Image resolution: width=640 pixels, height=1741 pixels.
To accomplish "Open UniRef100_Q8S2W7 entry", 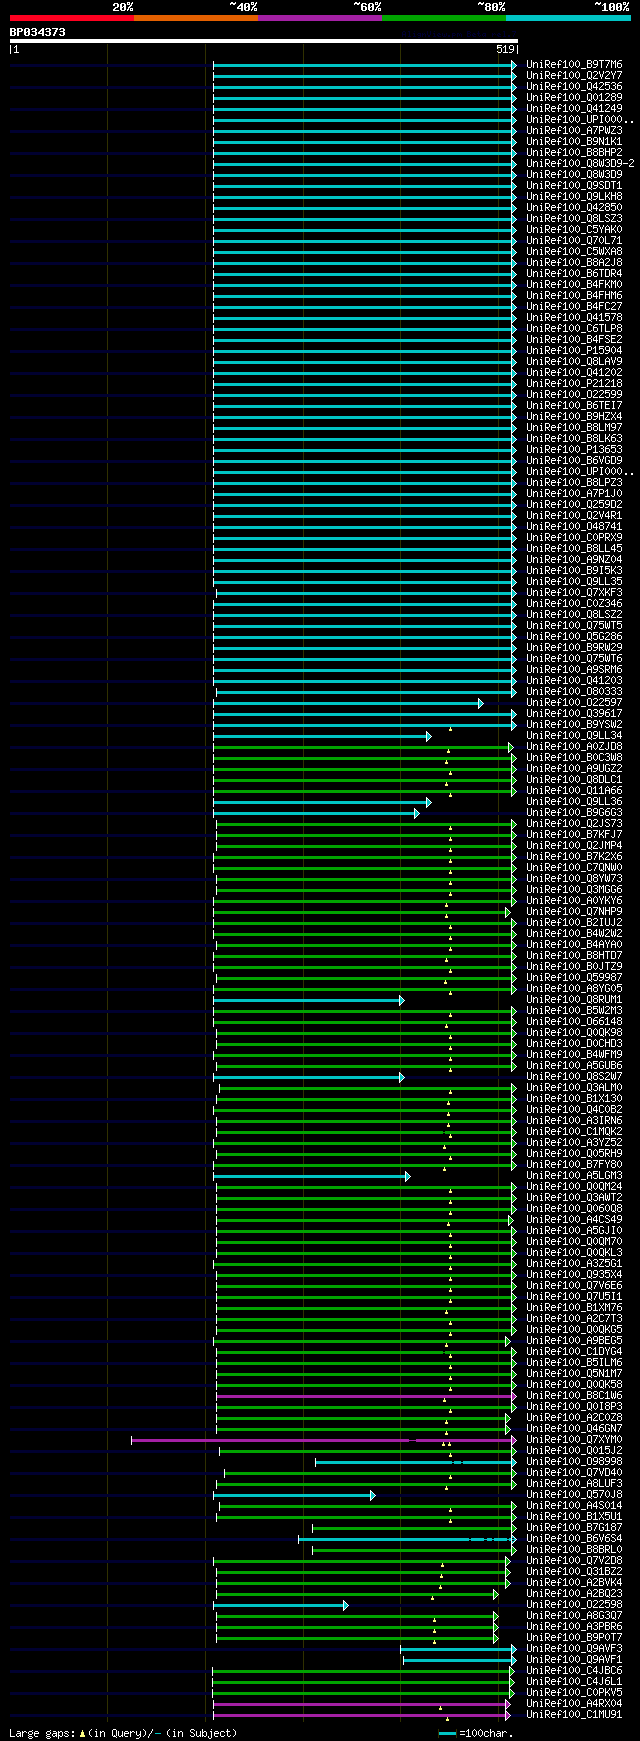I will point(574,1077).
